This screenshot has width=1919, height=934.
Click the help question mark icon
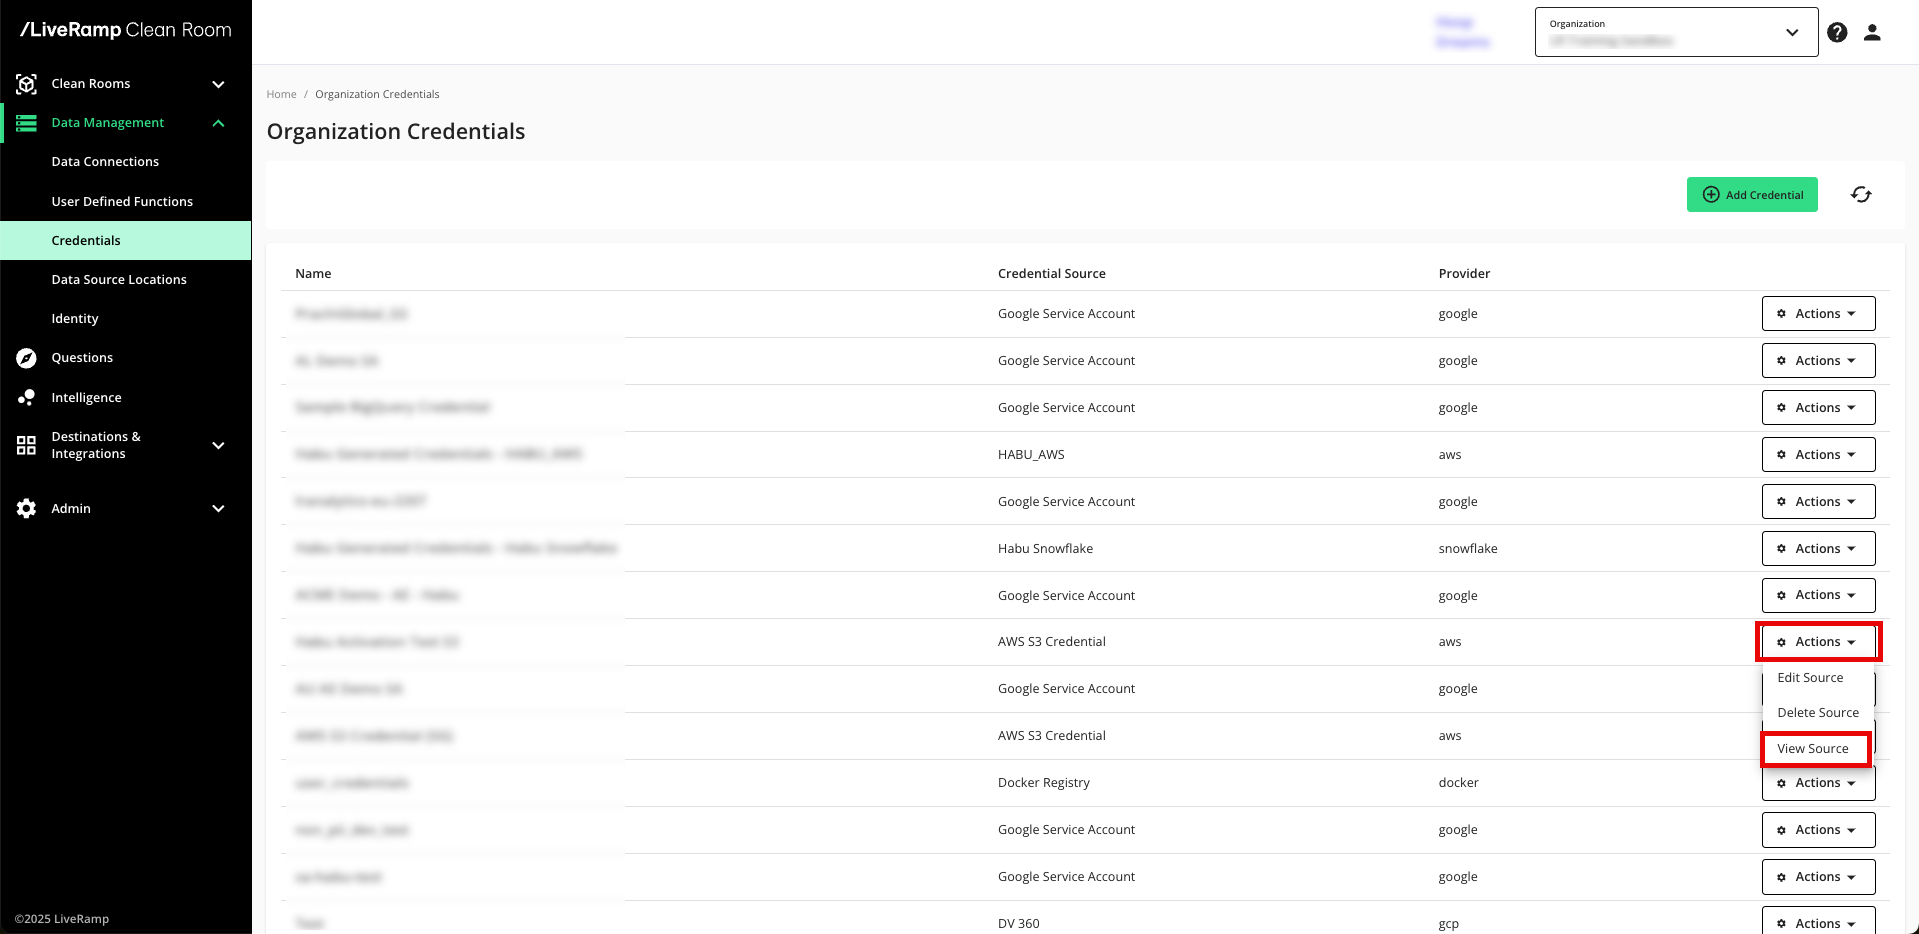pos(1837,32)
